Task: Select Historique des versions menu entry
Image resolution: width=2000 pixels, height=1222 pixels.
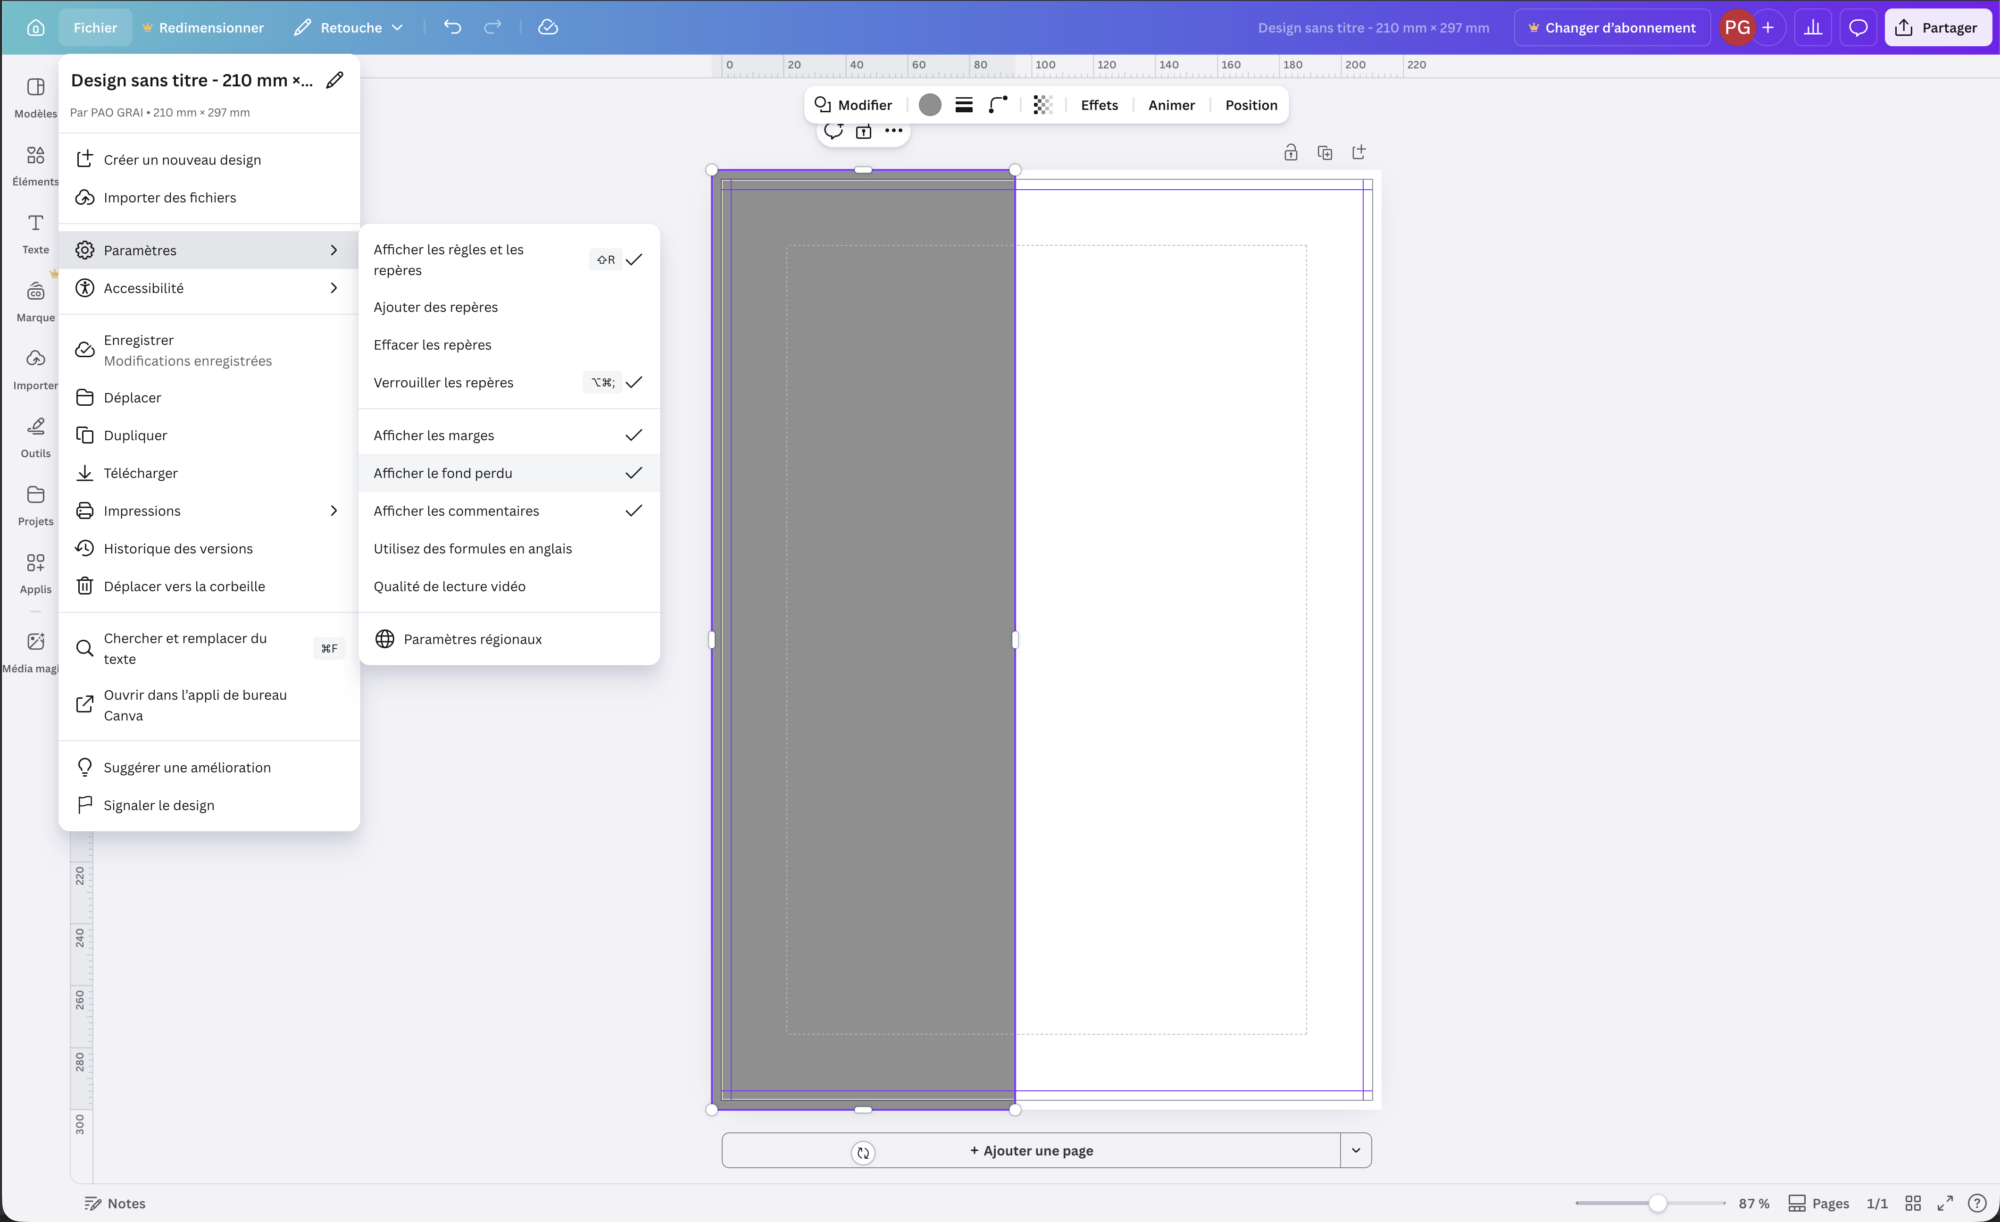Action: click(x=178, y=549)
